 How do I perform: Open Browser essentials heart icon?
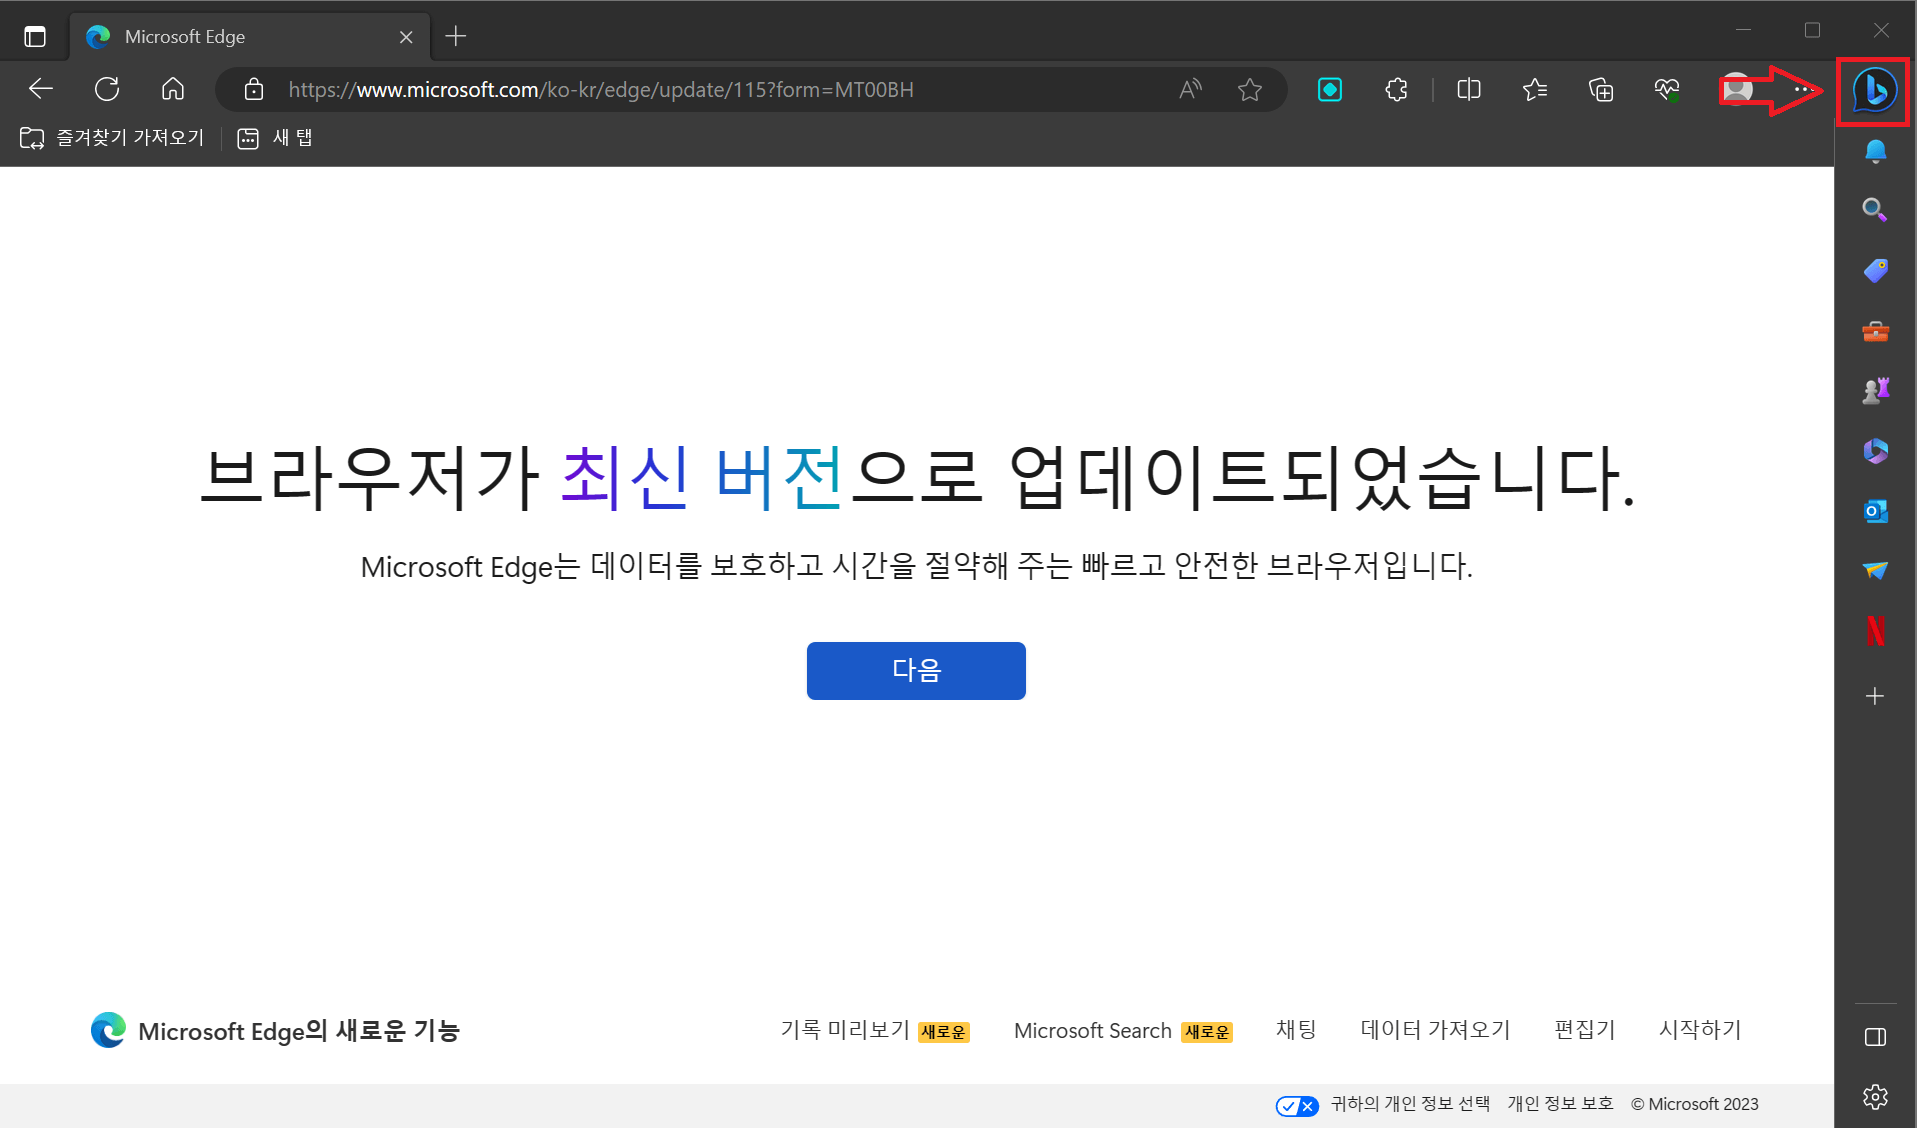pyautogui.click(x=1667, y=89)
